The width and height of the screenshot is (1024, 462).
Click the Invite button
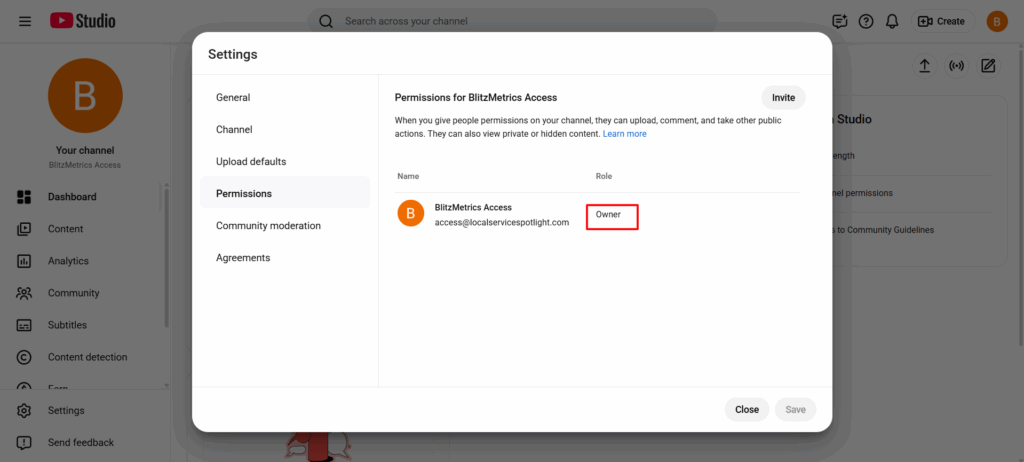[783, 98]
